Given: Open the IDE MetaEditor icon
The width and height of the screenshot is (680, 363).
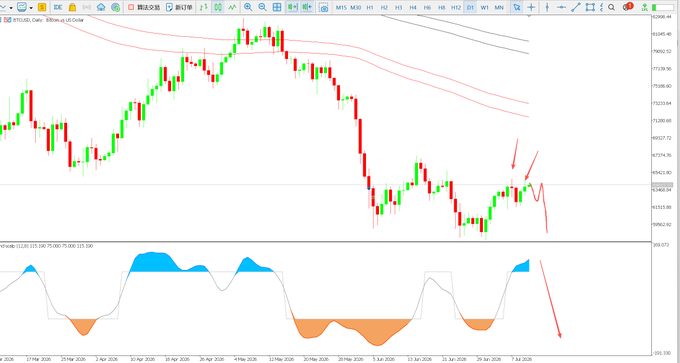Looking at the screenshot, I should [x=58, y=7].
